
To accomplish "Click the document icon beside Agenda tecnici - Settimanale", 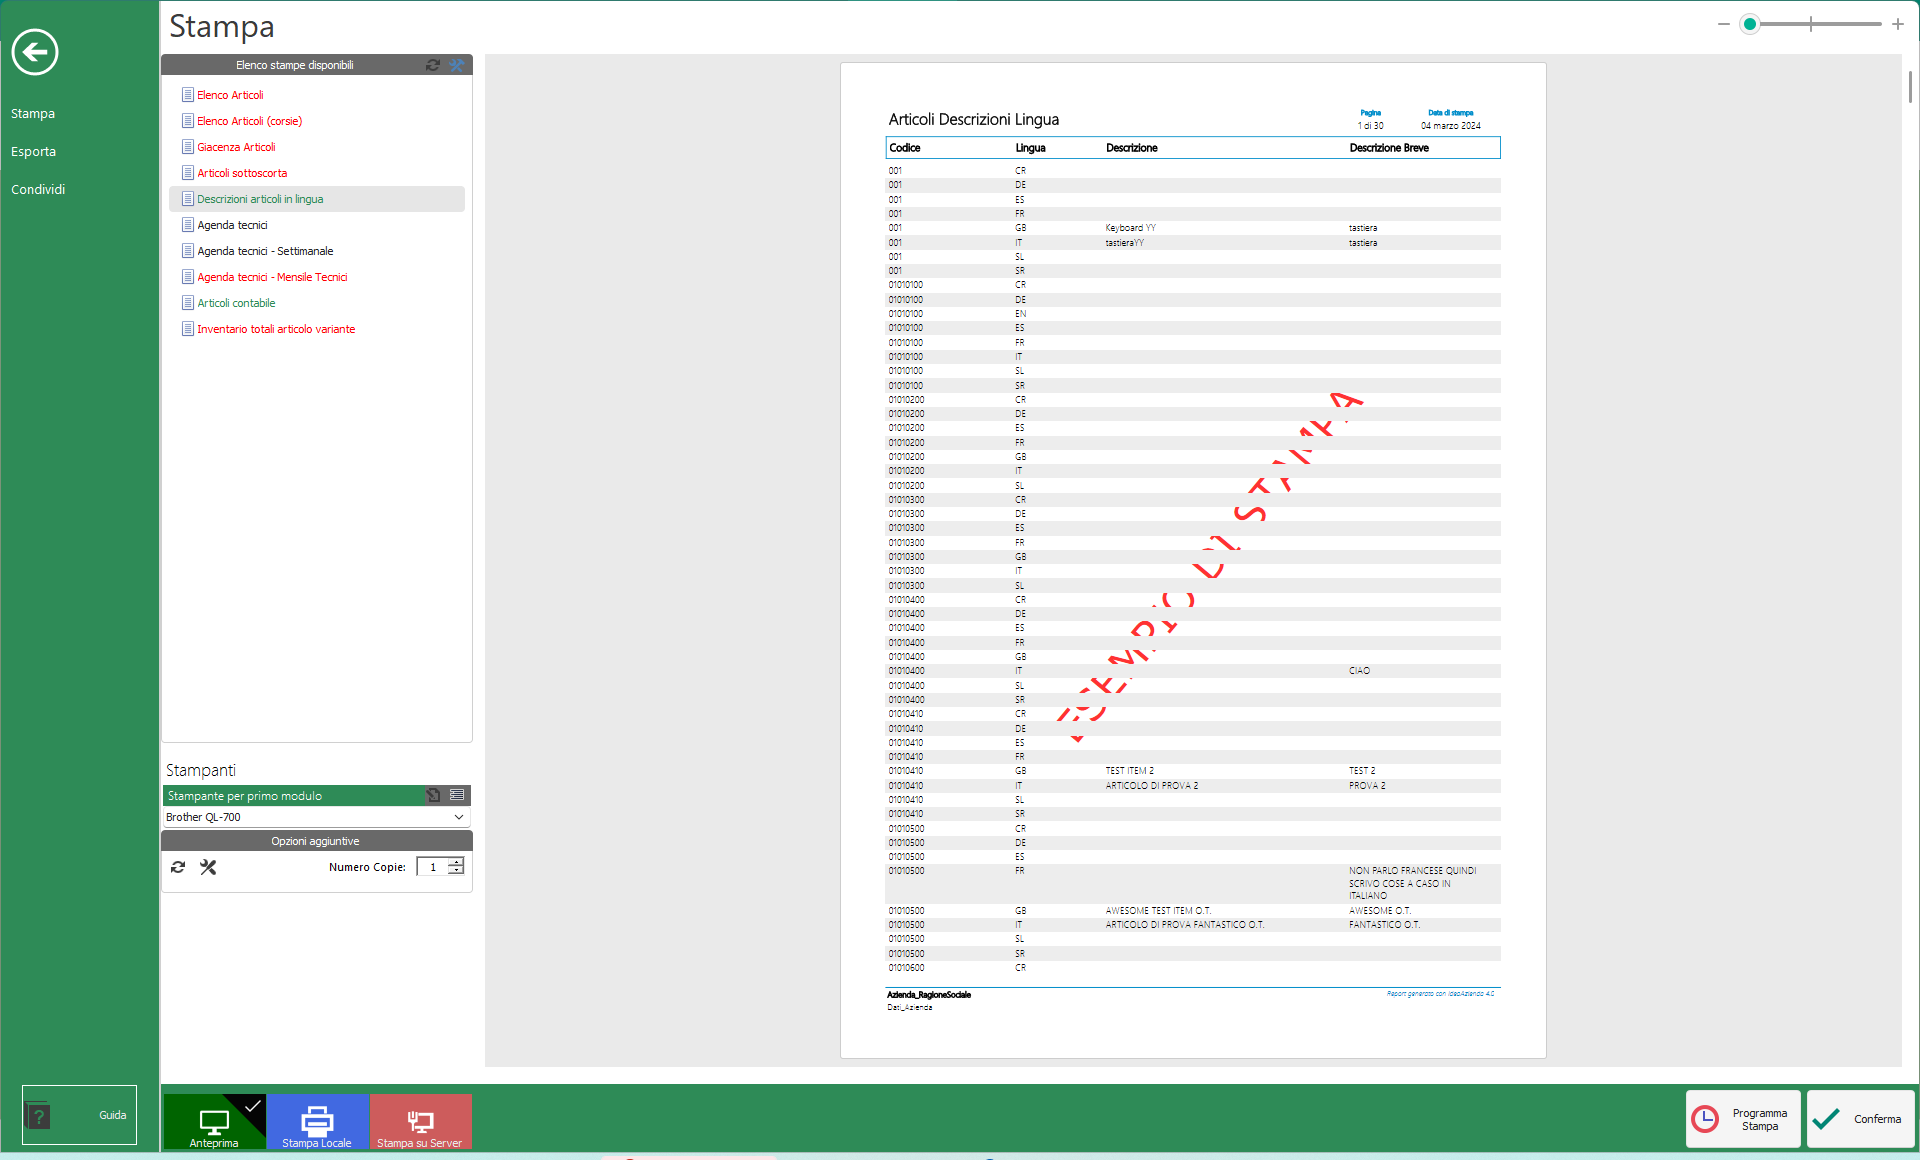I will (188, 251).
